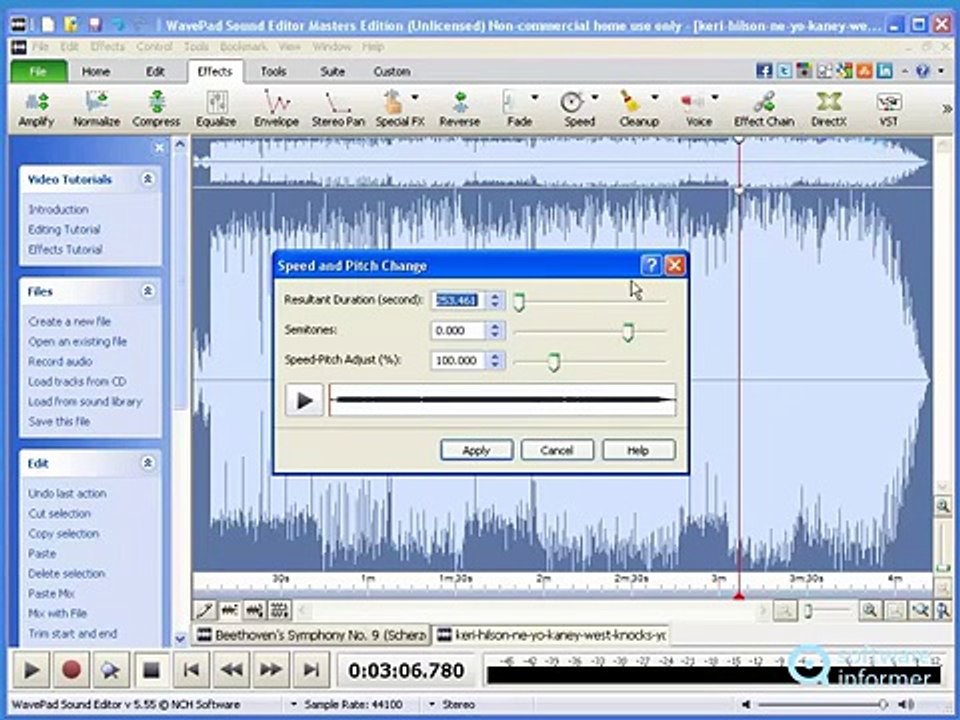Switch to the Tools ribbon tab
Screen dimensions: 960x720
click(273, 72)
